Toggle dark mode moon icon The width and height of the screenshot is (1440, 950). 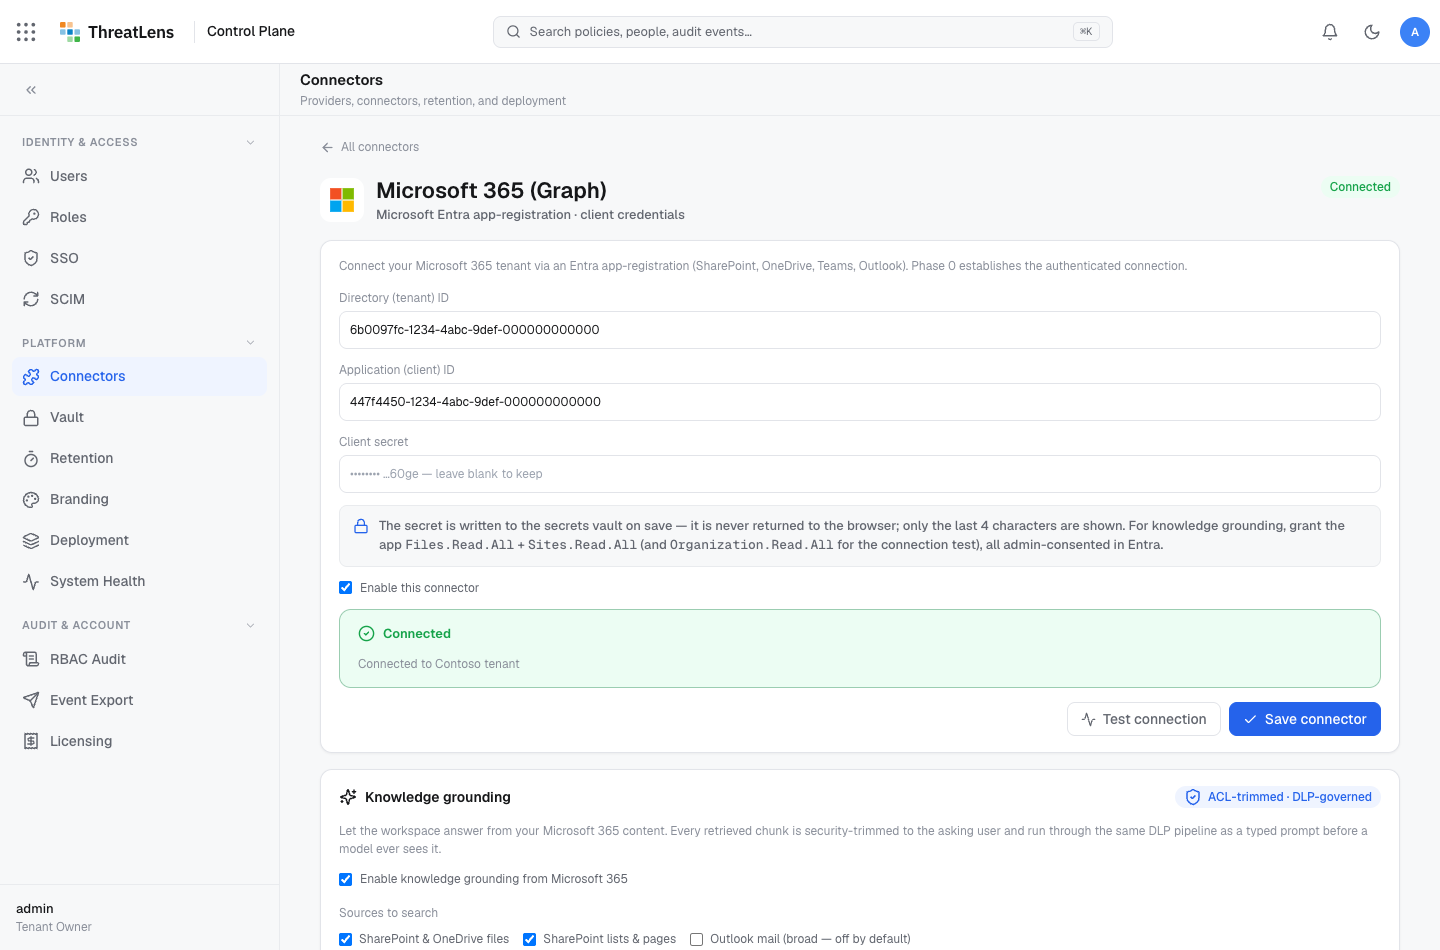[x=1372, y=32]
